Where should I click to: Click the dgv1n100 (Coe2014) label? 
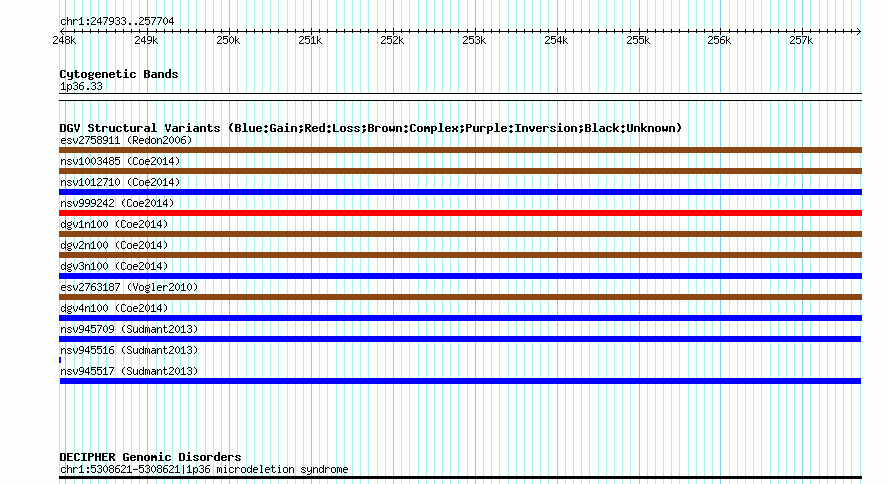pyautogui.click(x=114, y=224)
